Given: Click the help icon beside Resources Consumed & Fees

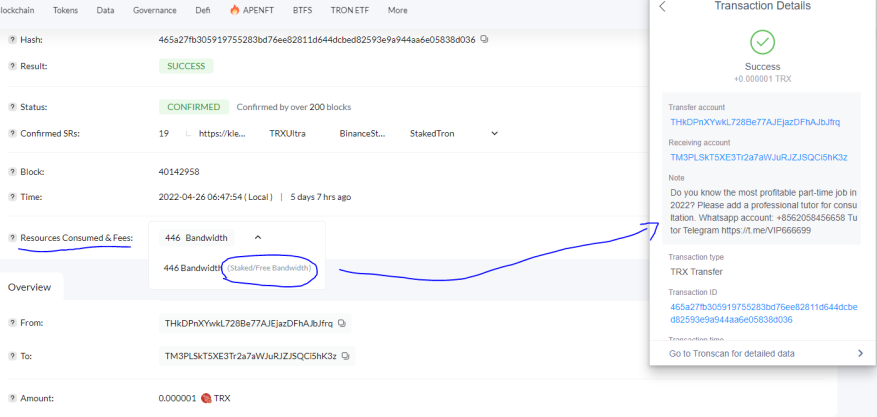Looking at the screenshot, I should [x=12, y=238].
